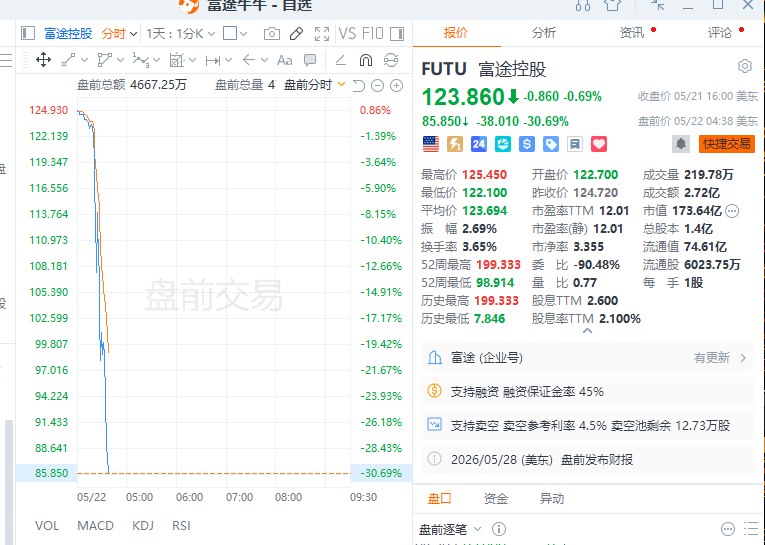Open 支持融资 margin rate info row
This screenshot has width=765, height=545.
587,391
